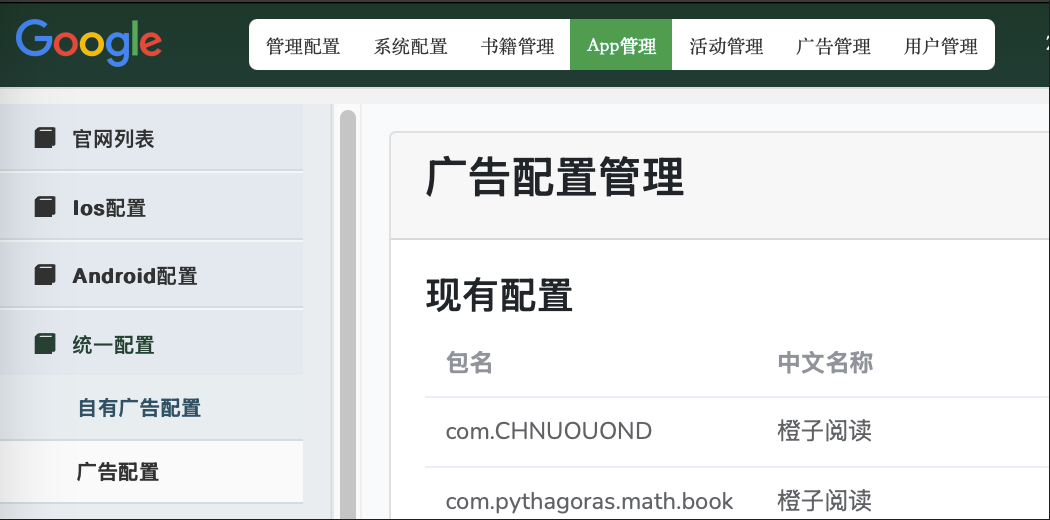Click the Google logo
This screenshot has height=520, width=1050.
89,43
